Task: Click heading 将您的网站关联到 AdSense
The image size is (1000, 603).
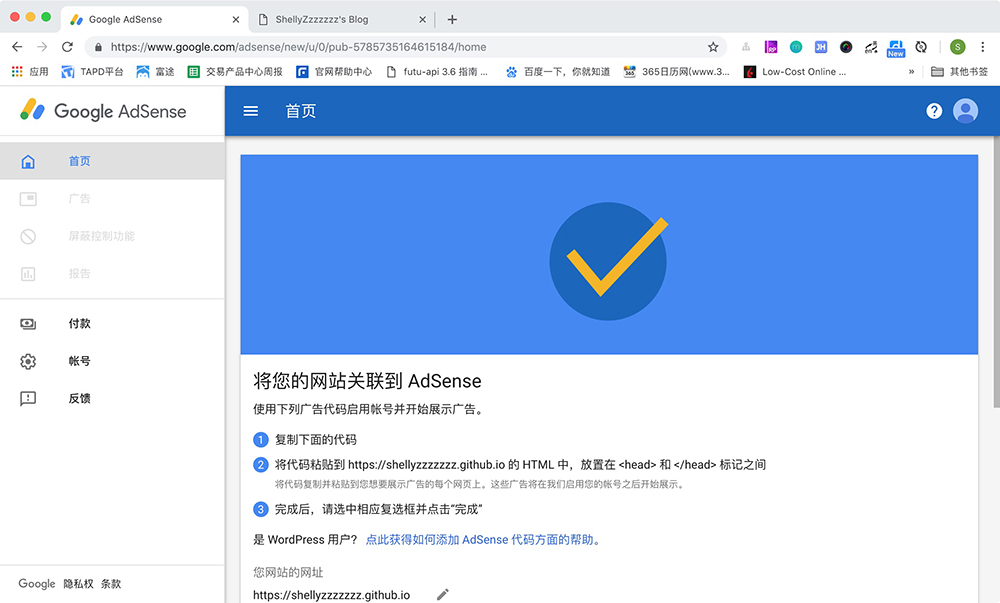Action: click(x=367, y=381)
